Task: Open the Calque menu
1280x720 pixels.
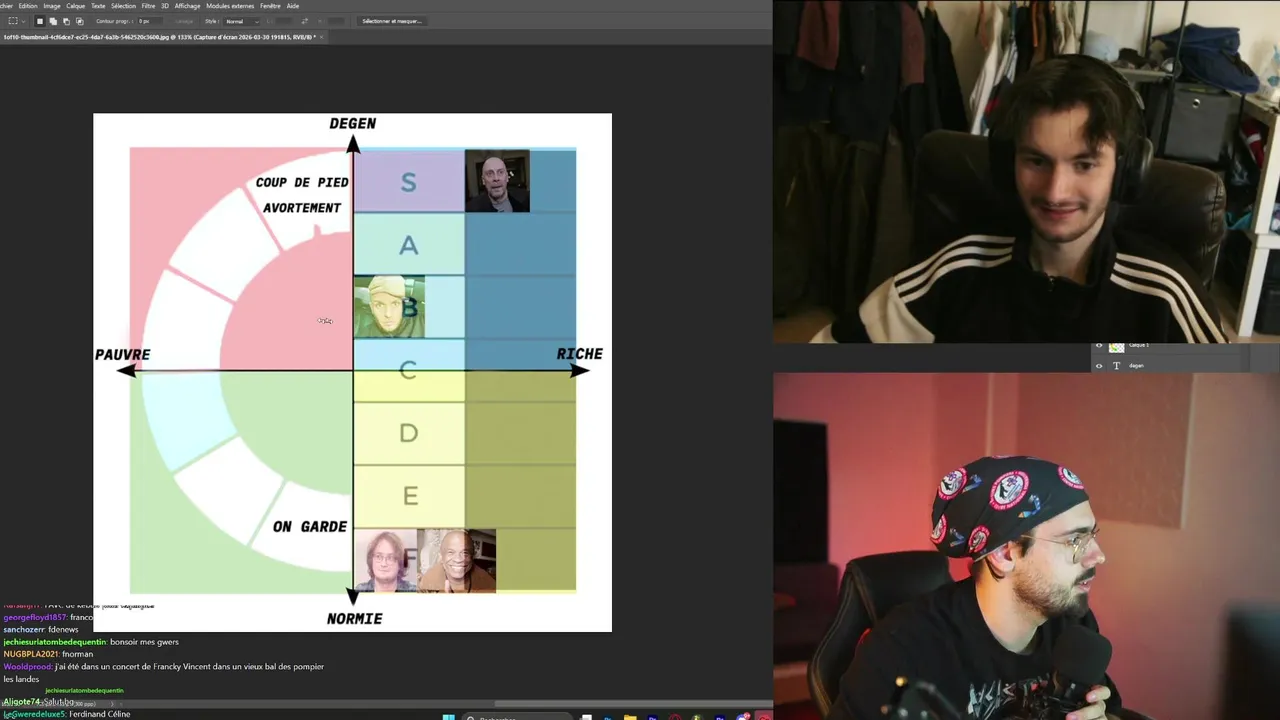Action: tap(76, 6)
